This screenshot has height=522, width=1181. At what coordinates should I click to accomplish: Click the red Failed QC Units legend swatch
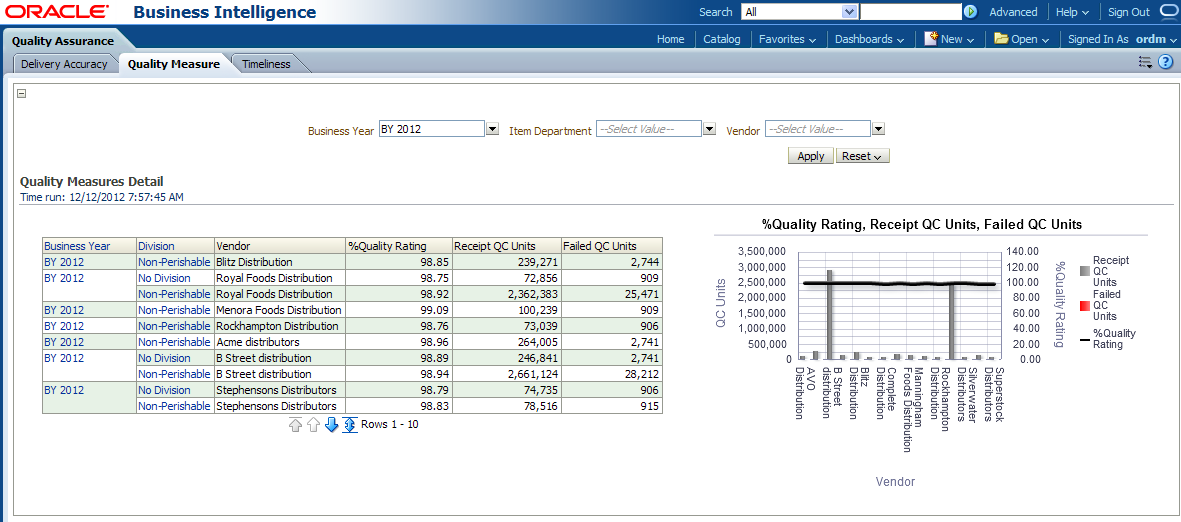(1084, 306)
